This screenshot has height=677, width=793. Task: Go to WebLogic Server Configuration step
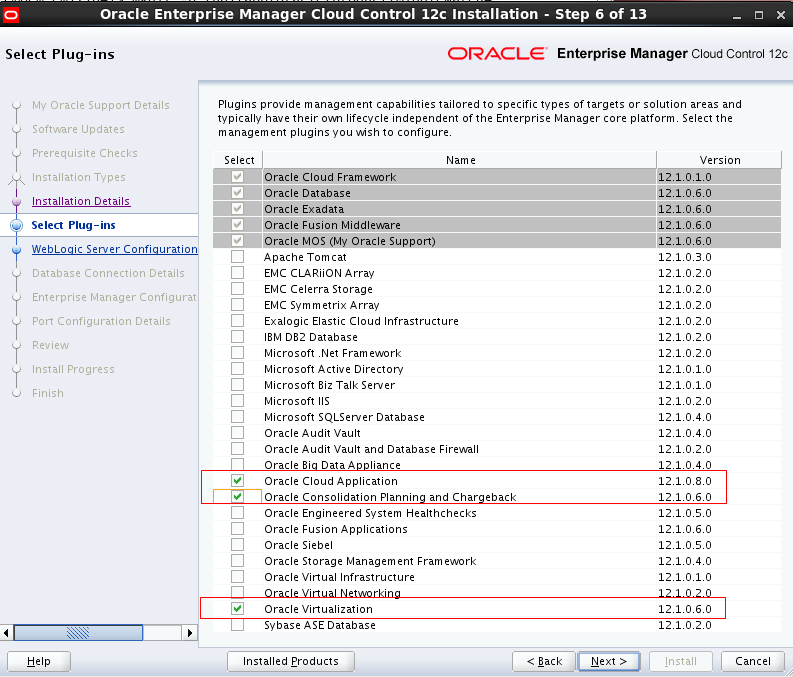pos(114,249)
